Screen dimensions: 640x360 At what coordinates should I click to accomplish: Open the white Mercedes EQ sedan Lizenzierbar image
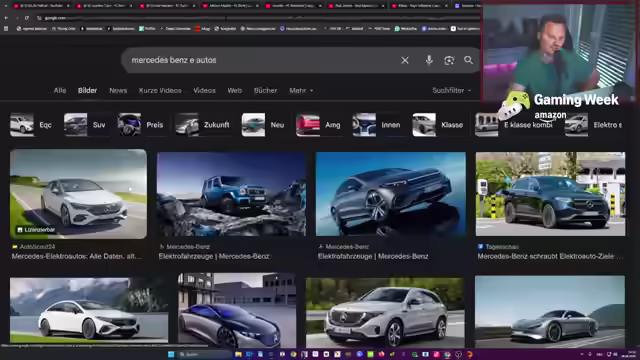[78, 194]
